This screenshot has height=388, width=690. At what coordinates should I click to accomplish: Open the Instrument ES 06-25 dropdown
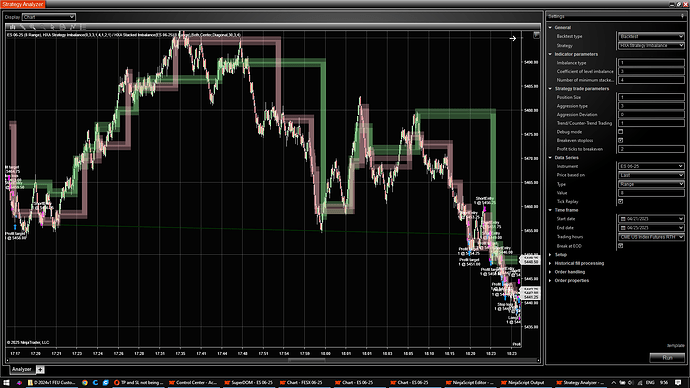[x=651, y=166]
